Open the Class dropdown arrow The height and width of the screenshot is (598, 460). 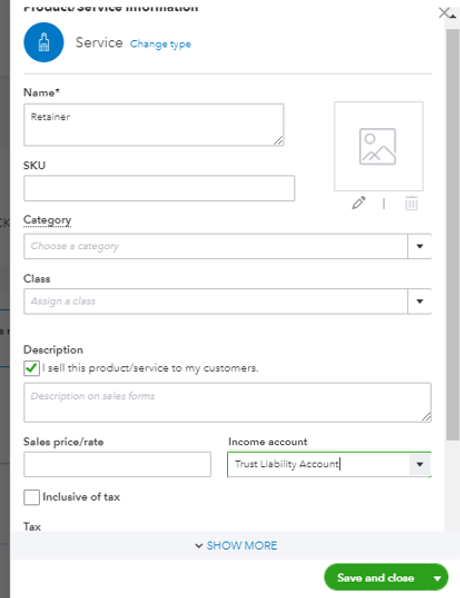click(x=420, y=301)
